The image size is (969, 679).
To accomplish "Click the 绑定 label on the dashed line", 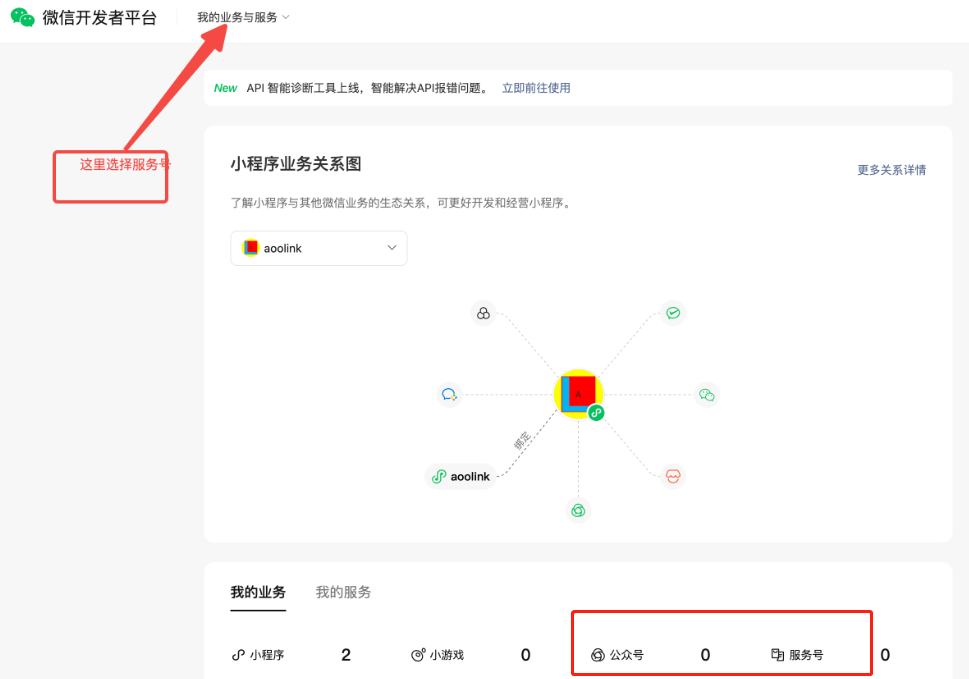I will [x=522, y=441].
